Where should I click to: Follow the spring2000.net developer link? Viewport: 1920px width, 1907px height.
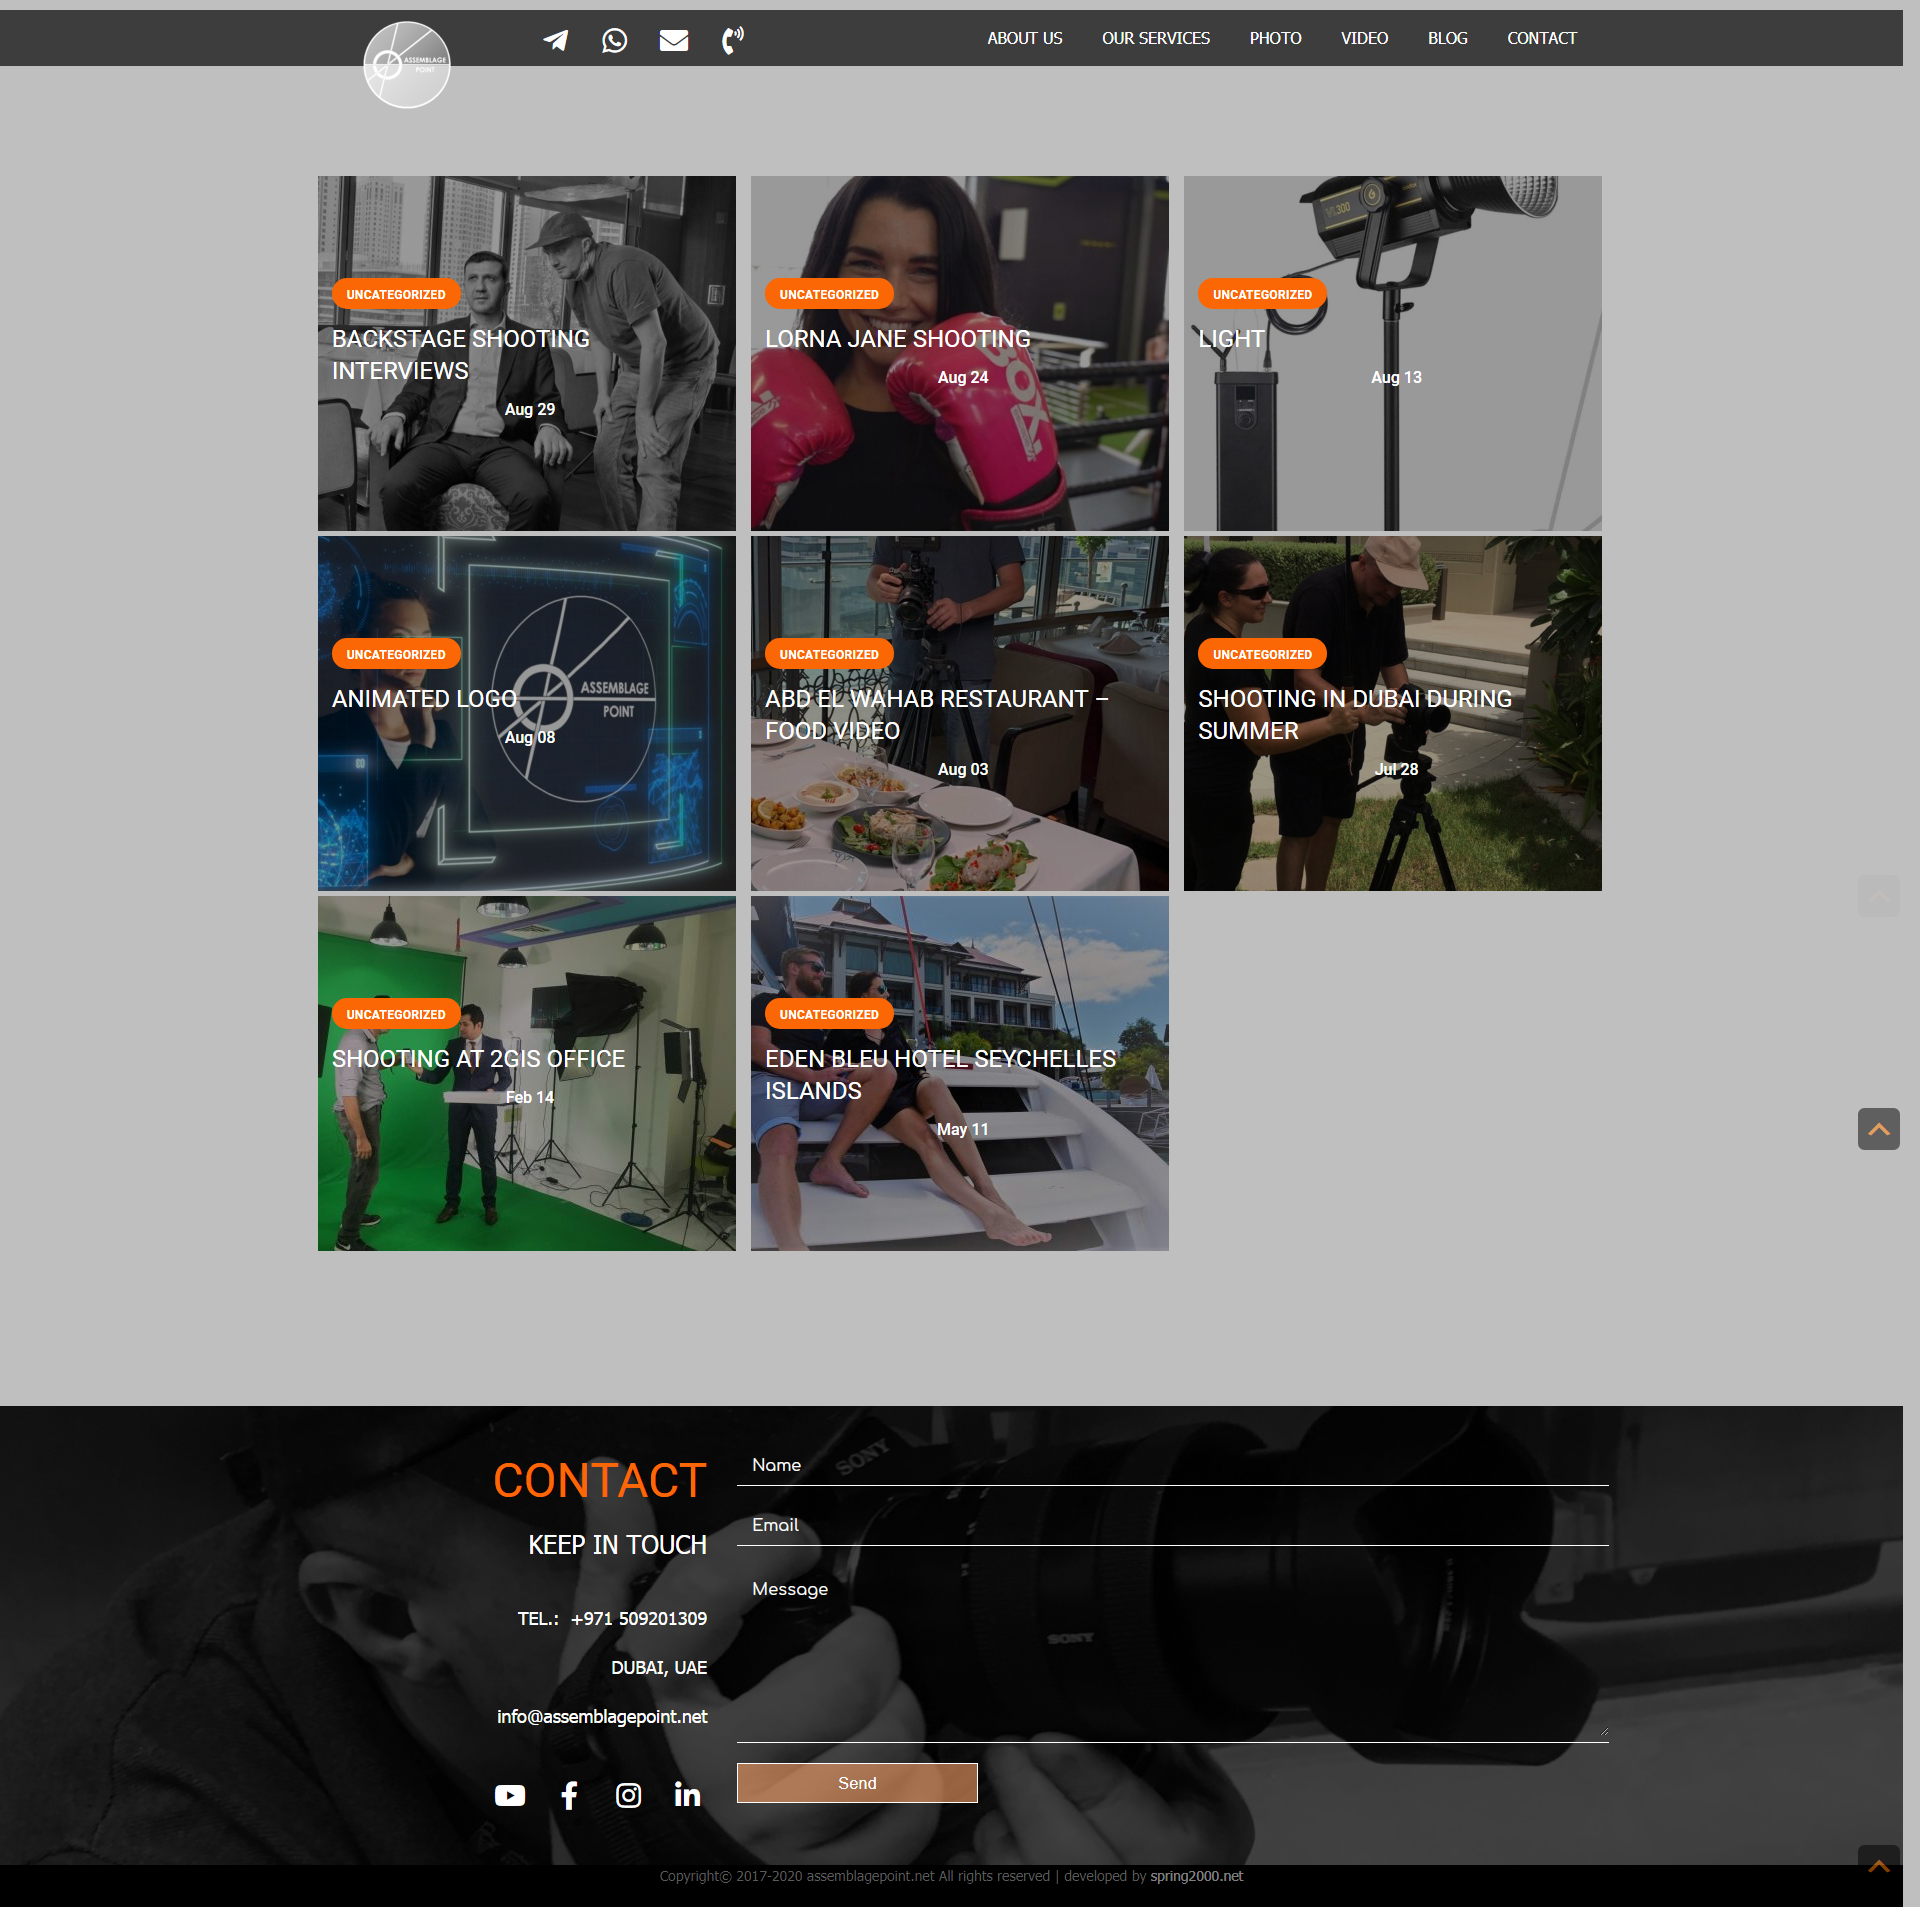click(x=1196, y=1876)
